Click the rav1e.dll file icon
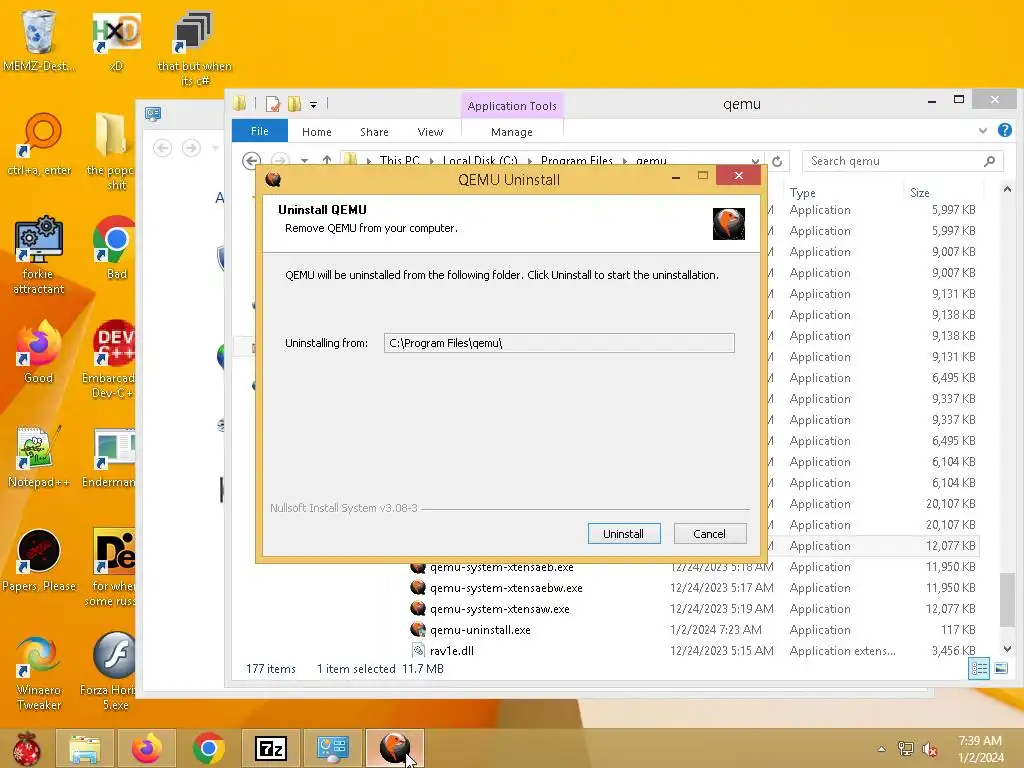Image resolution: width=1024 pixels, height=768 pixels. [418, 650]
